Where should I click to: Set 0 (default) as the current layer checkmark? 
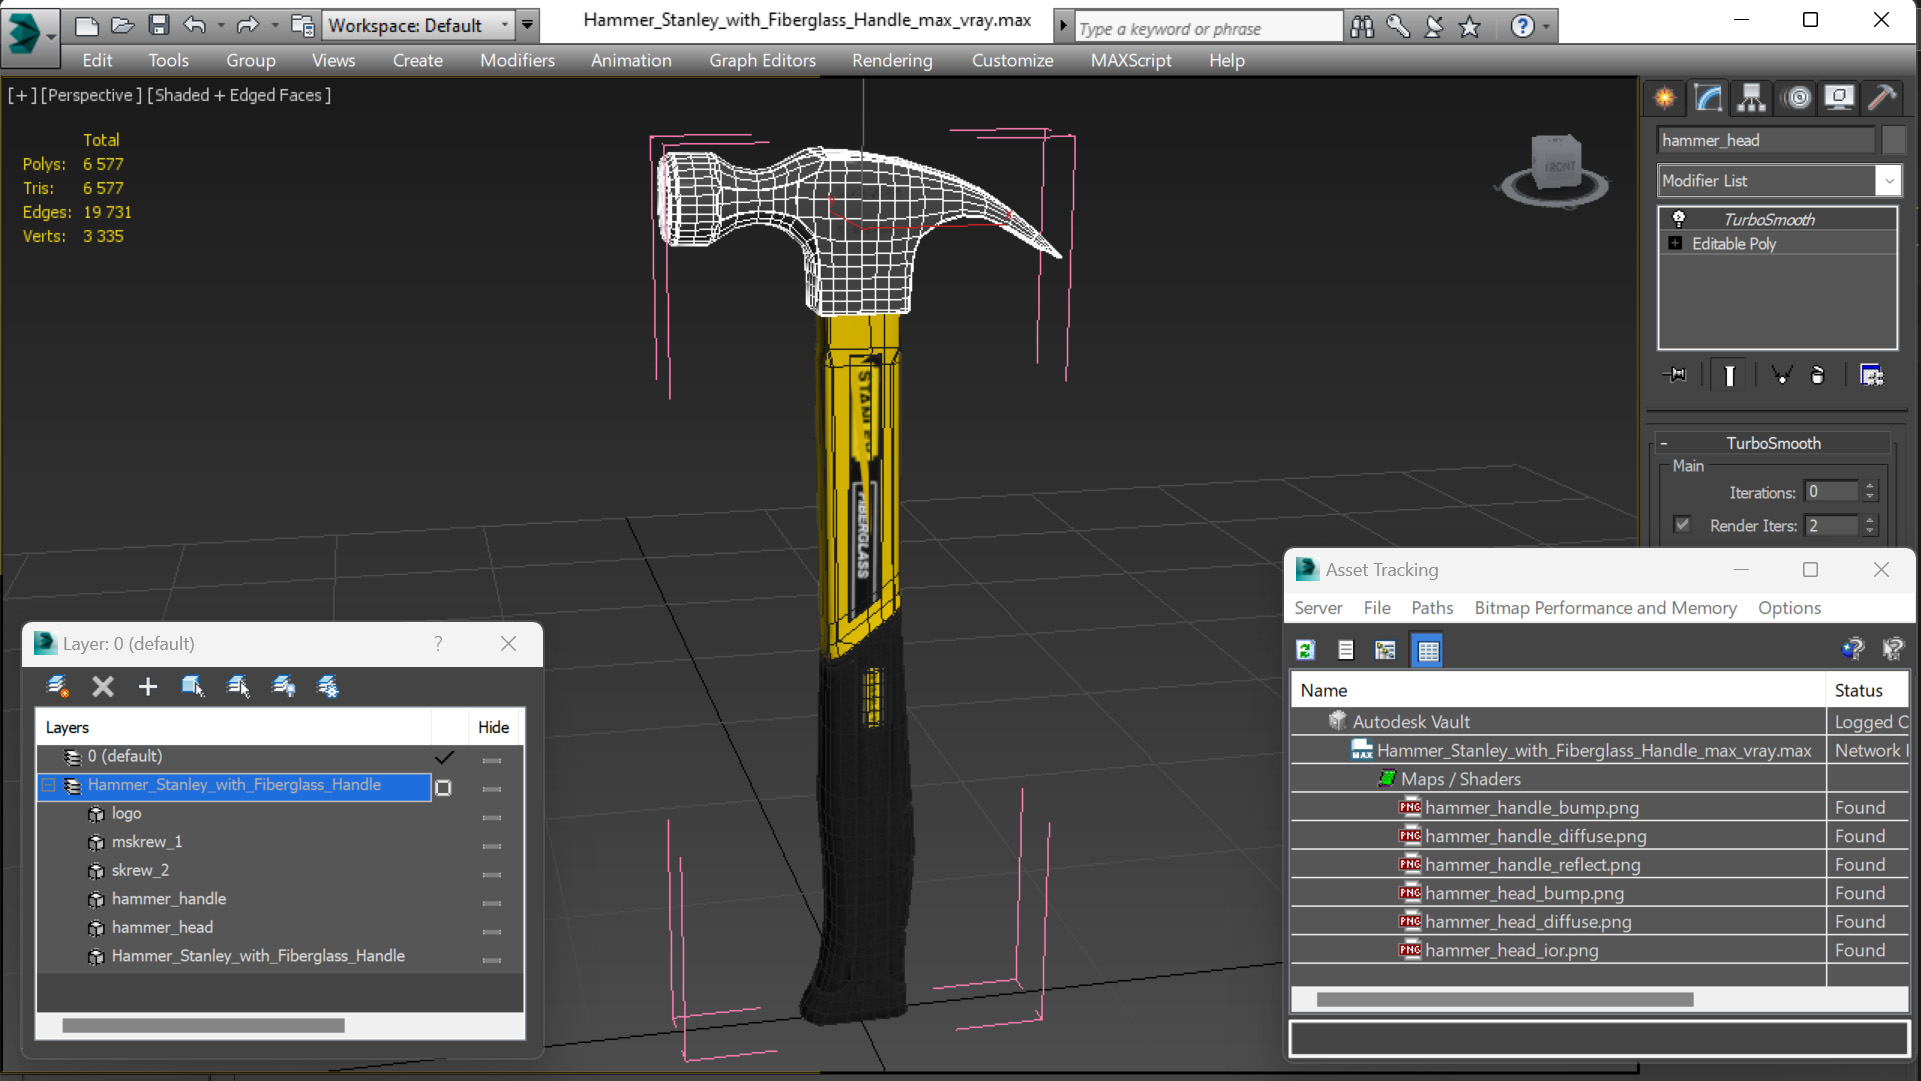pos(444,757)
